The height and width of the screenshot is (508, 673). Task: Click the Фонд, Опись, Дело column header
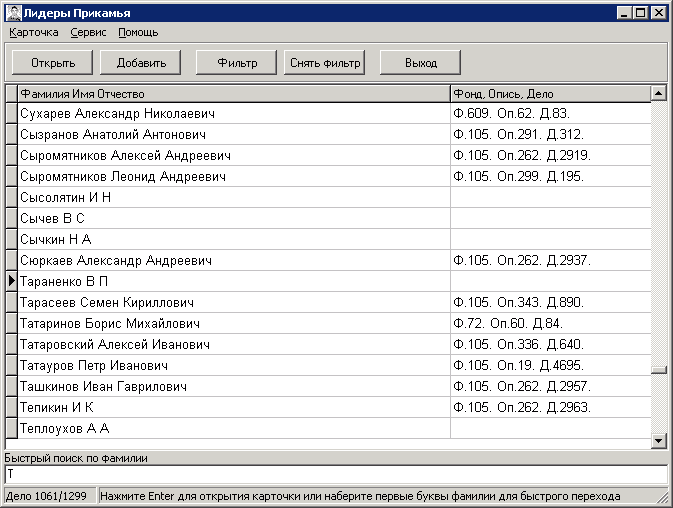pyautogui.click(x=551, y=94)
